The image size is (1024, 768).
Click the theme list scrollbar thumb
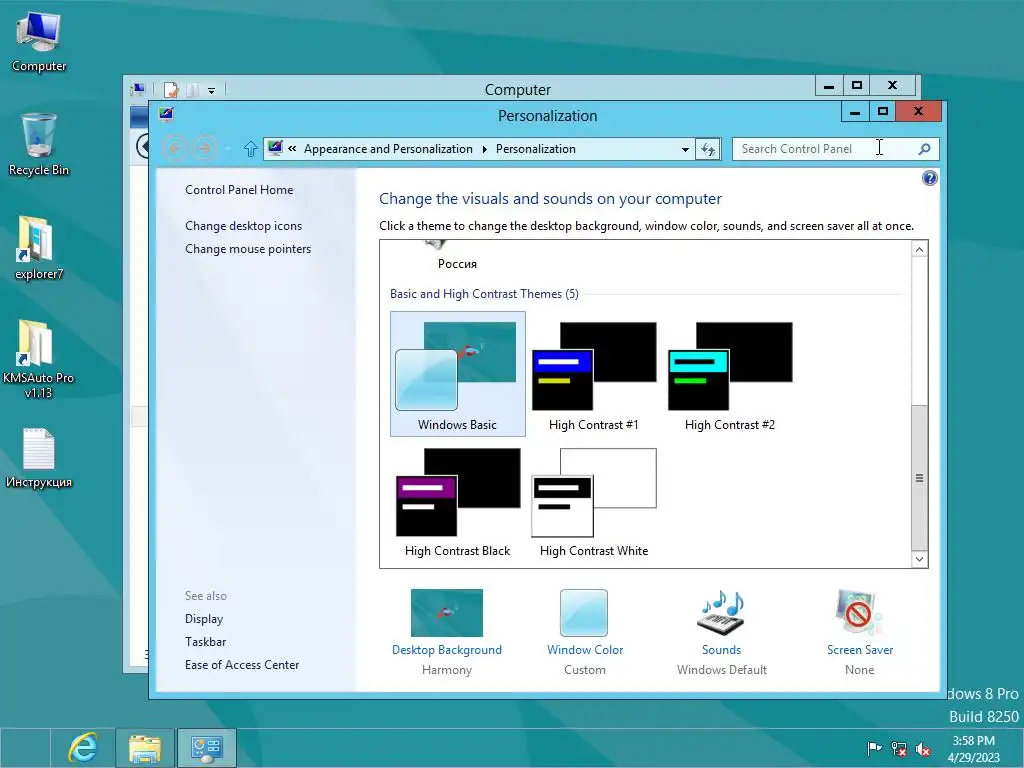(919, 477)
